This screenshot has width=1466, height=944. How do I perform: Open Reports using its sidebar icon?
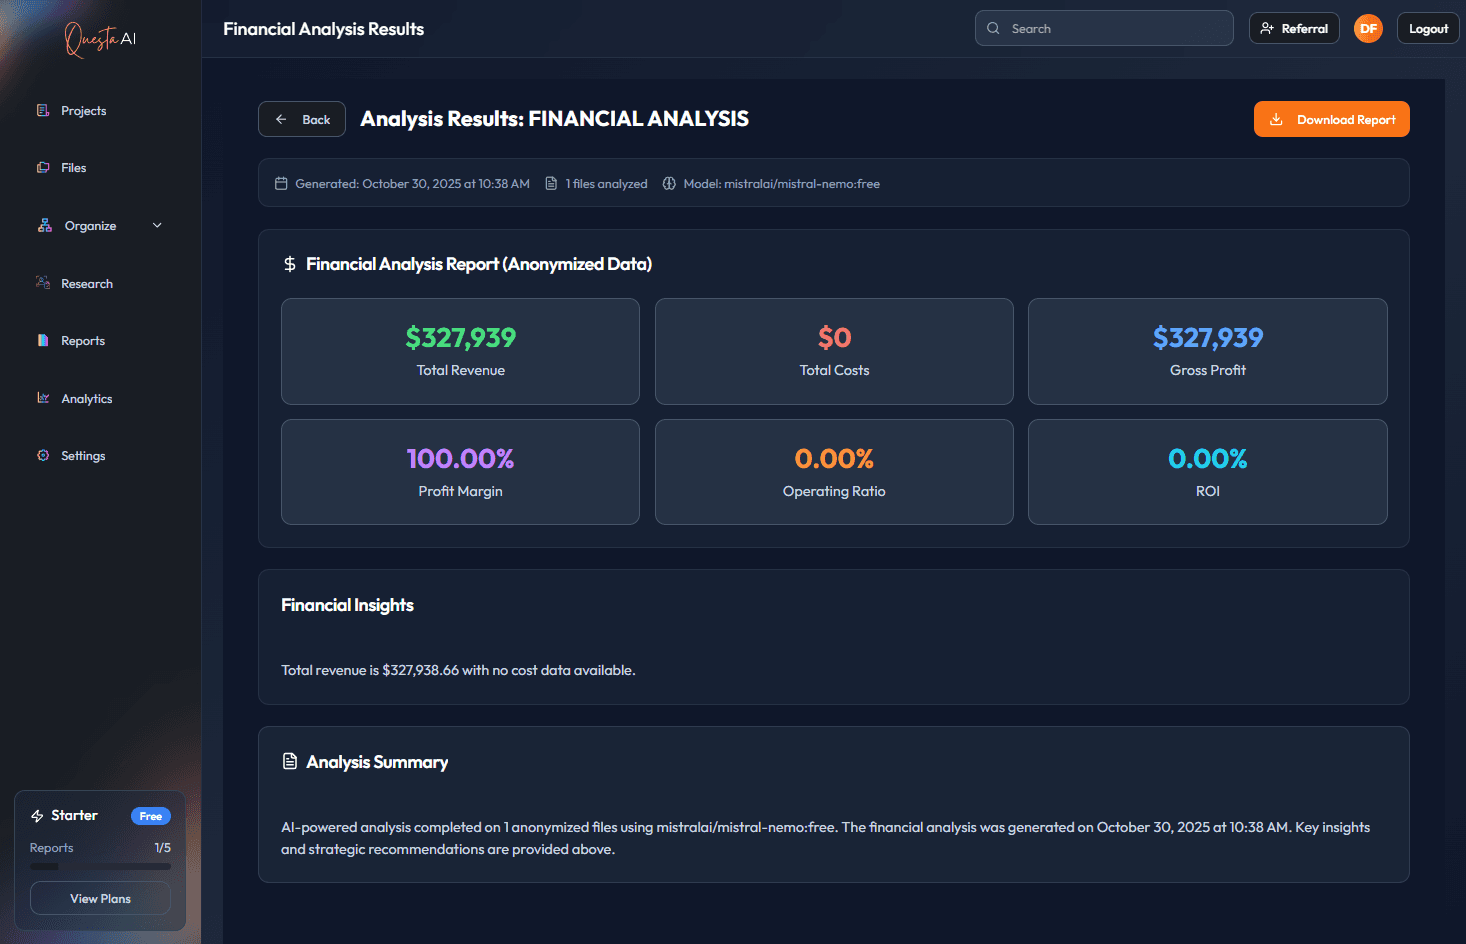coord(43,340)
